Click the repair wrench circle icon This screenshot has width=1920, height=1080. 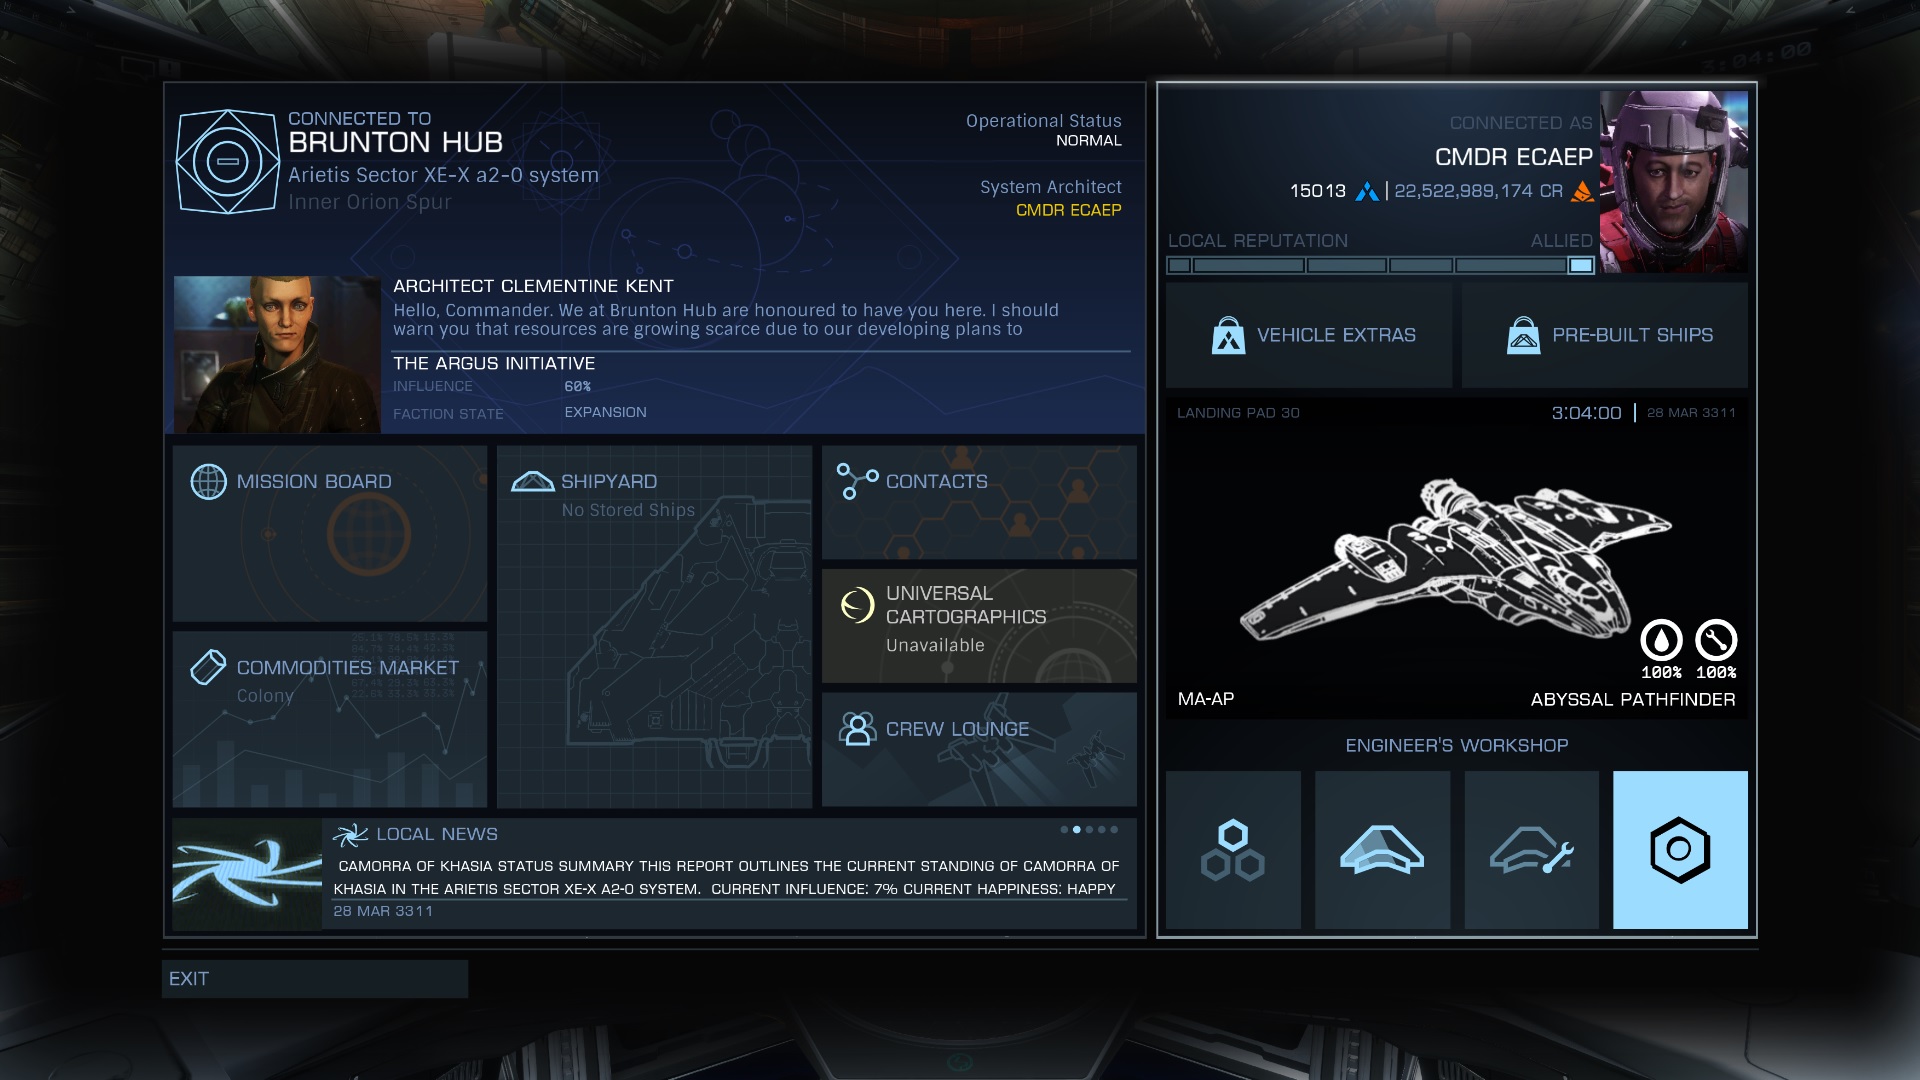tap(1716, 640)
